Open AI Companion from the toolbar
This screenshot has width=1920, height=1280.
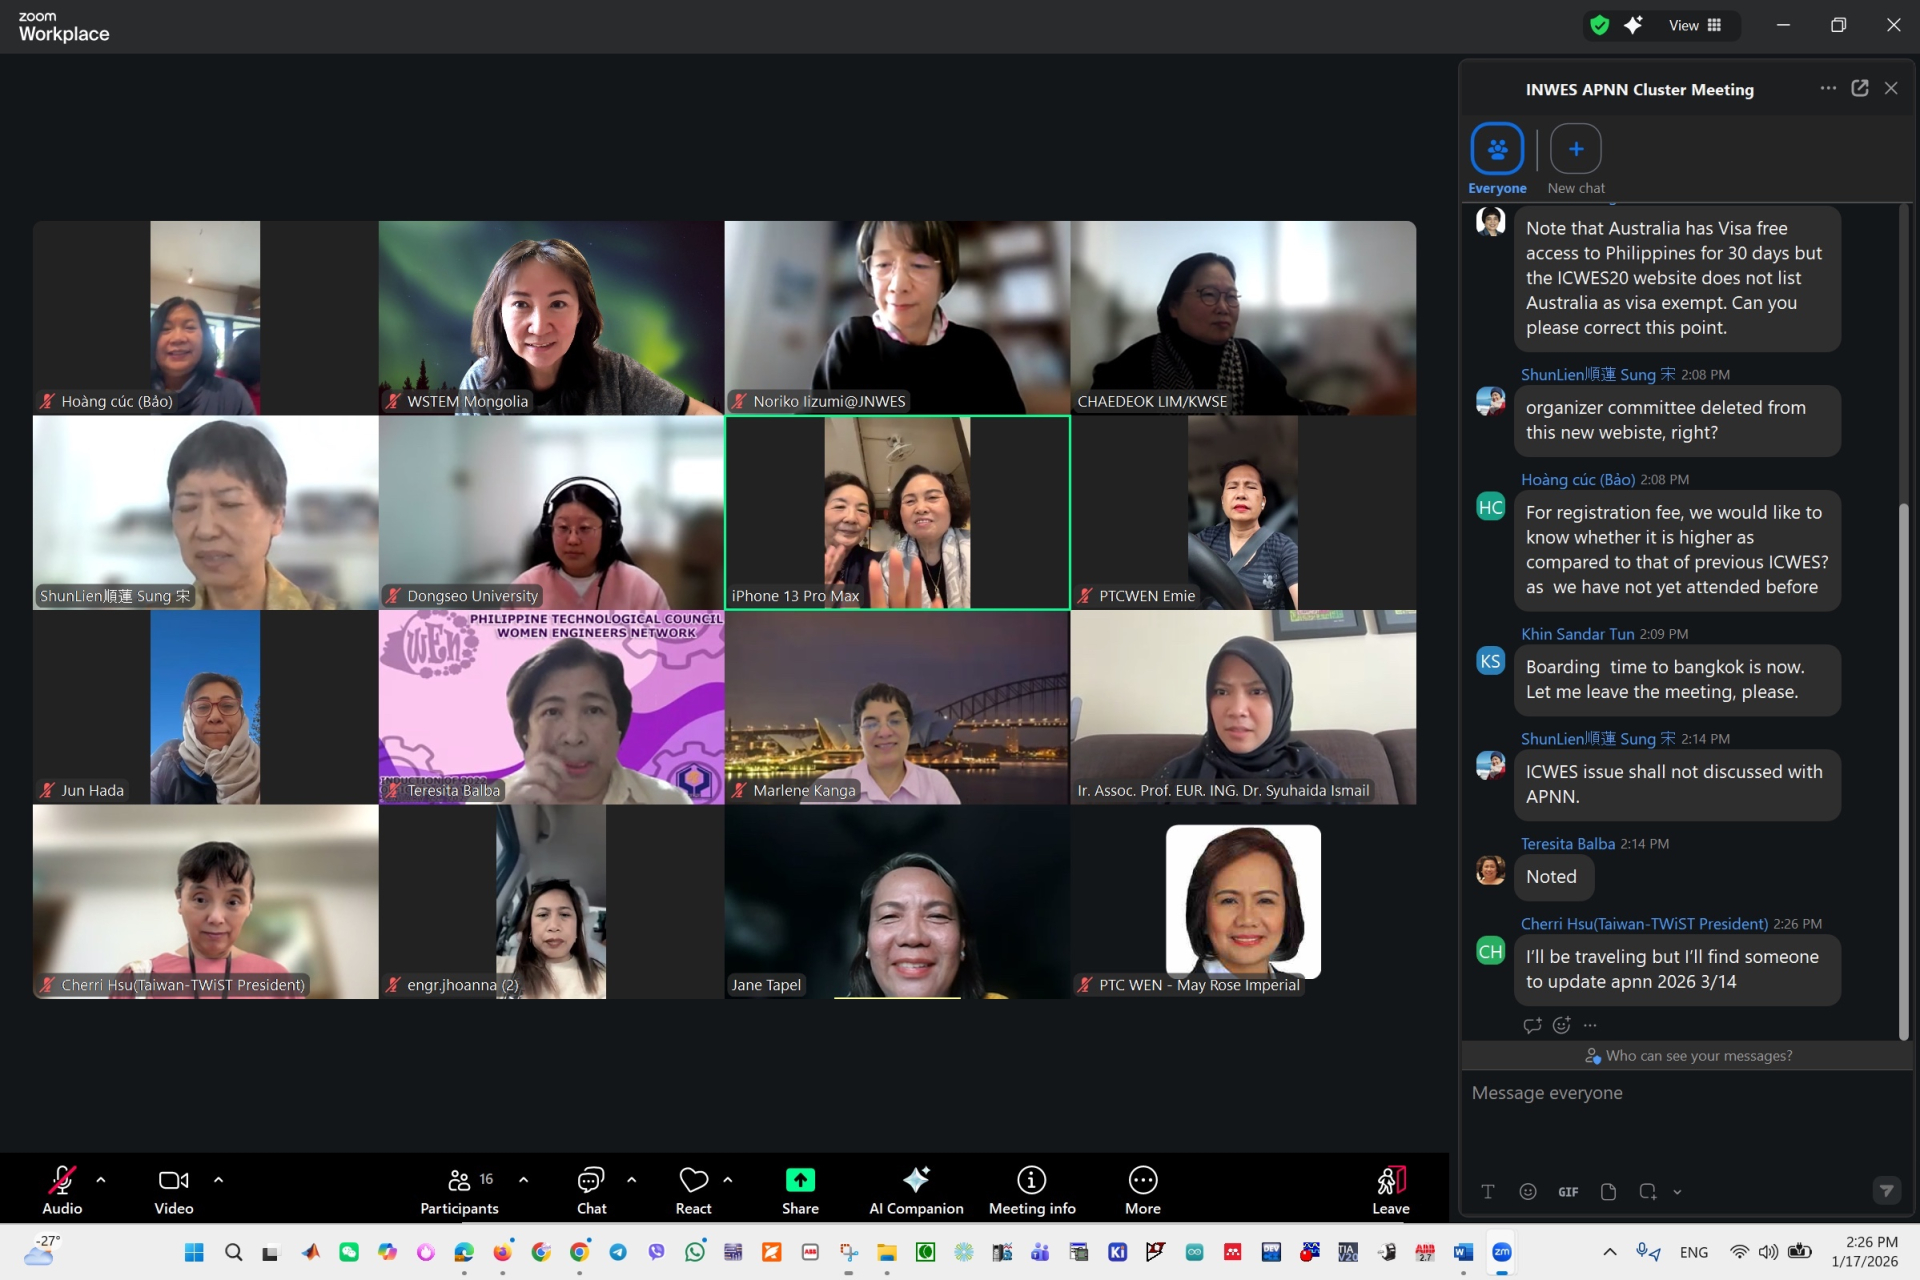coord(915,1188)
